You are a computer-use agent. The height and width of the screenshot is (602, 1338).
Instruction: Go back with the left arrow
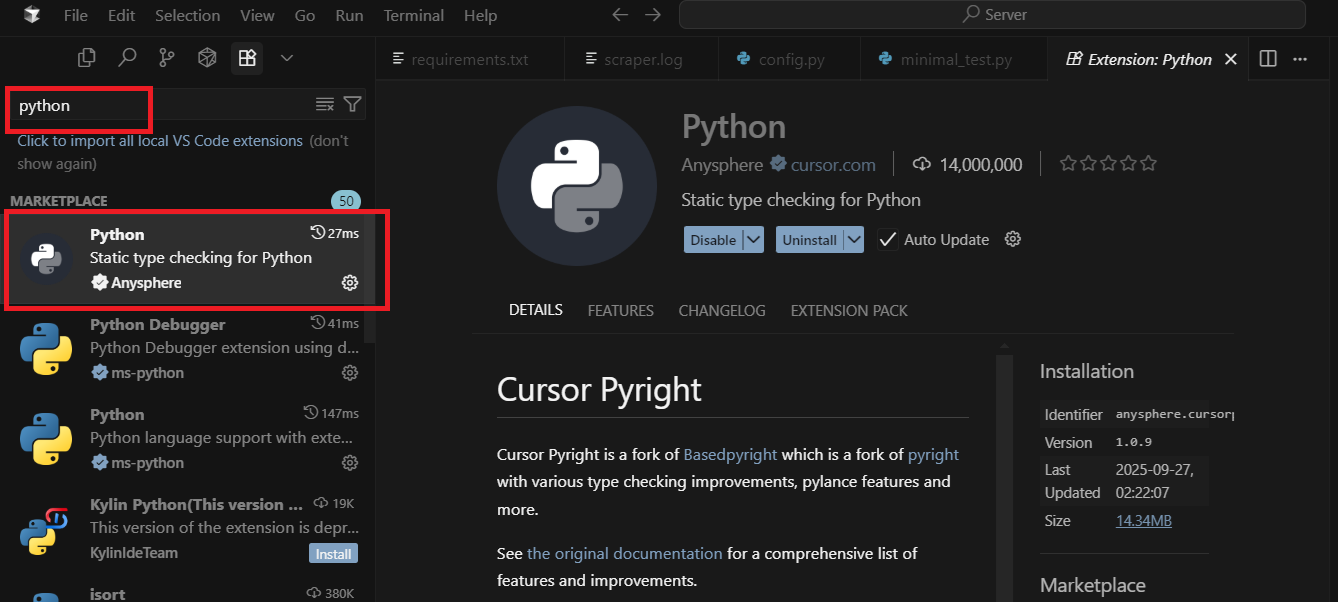tap(620, 15)
